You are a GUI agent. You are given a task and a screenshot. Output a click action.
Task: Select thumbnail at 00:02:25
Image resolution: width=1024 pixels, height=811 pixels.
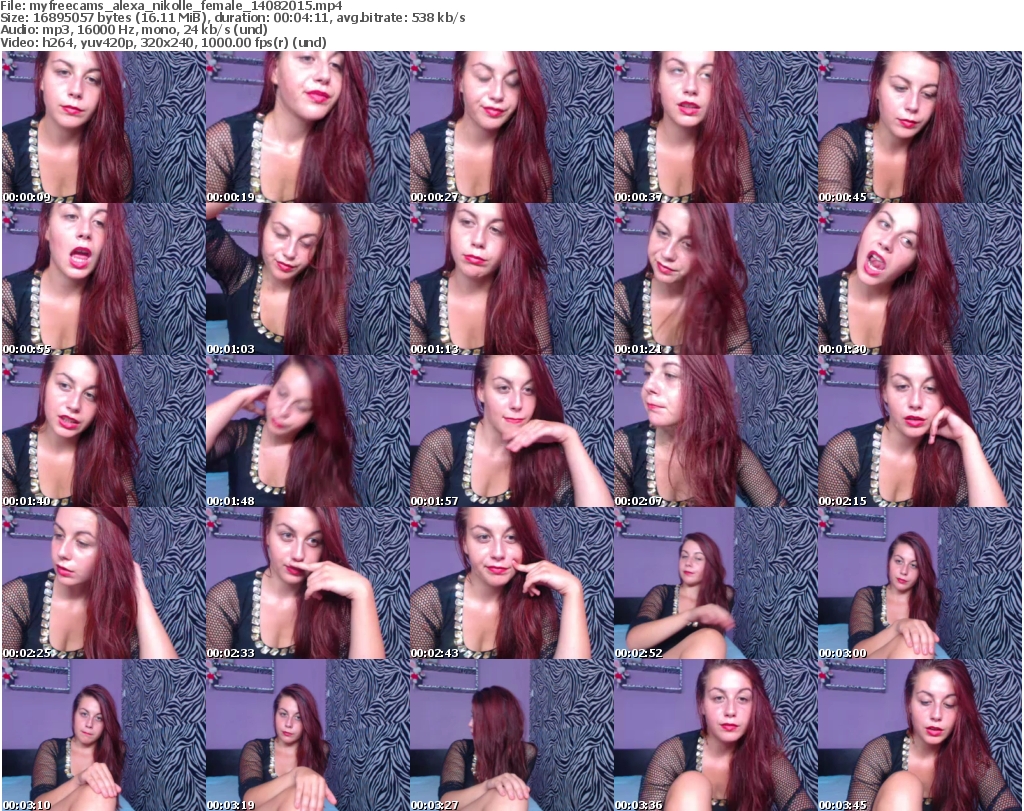[x=103, y=583]
